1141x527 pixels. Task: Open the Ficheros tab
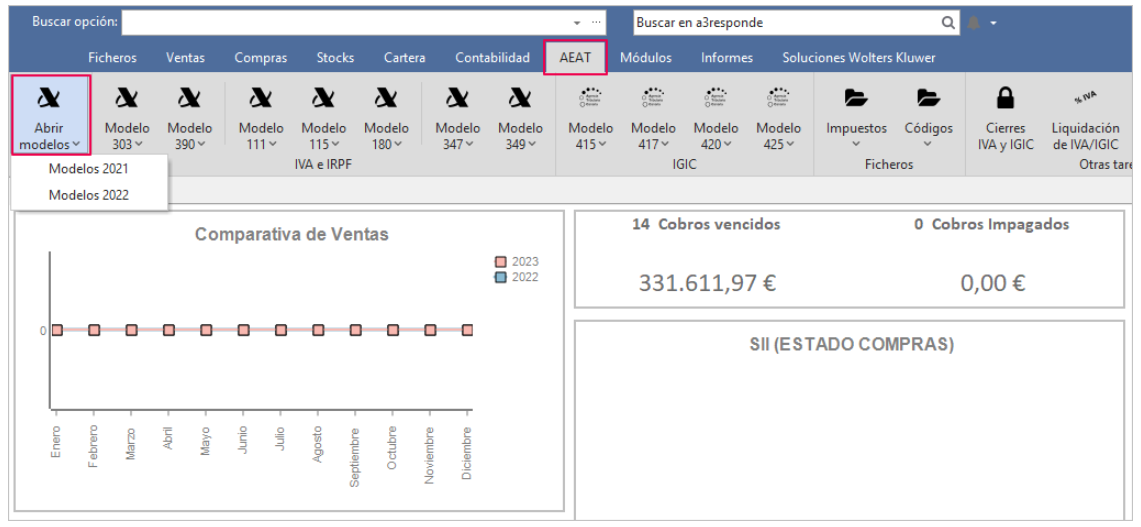tap(112, 58)
